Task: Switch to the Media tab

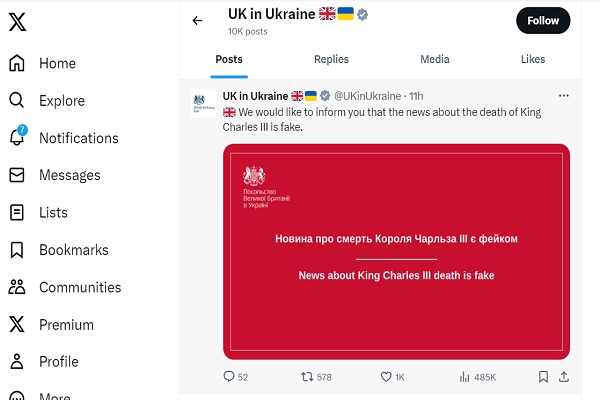Action: coord(435,59)
